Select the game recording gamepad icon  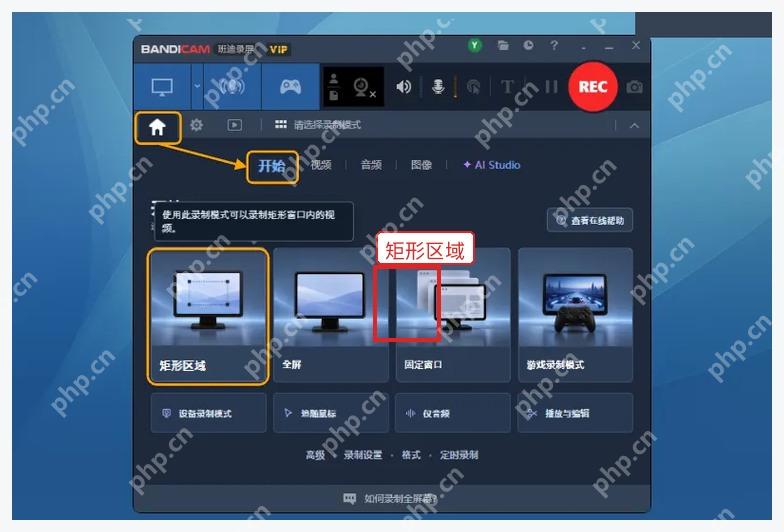tap(290, 87)
